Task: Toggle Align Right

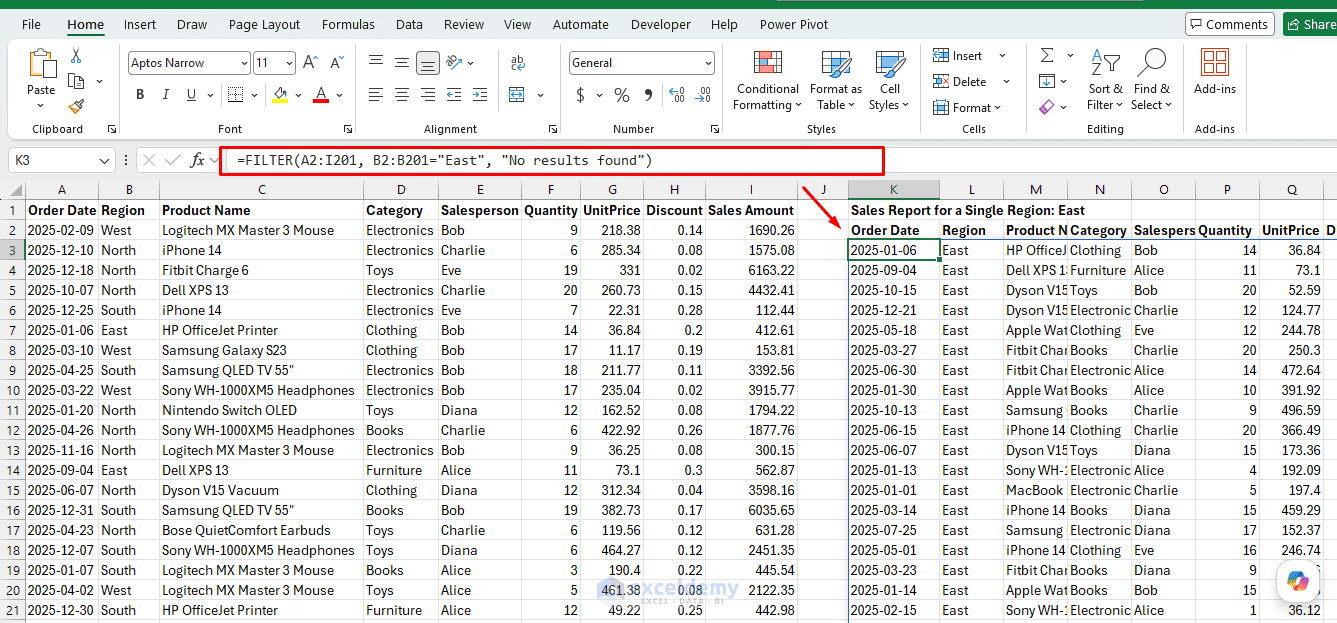Action: click(428, 95)
